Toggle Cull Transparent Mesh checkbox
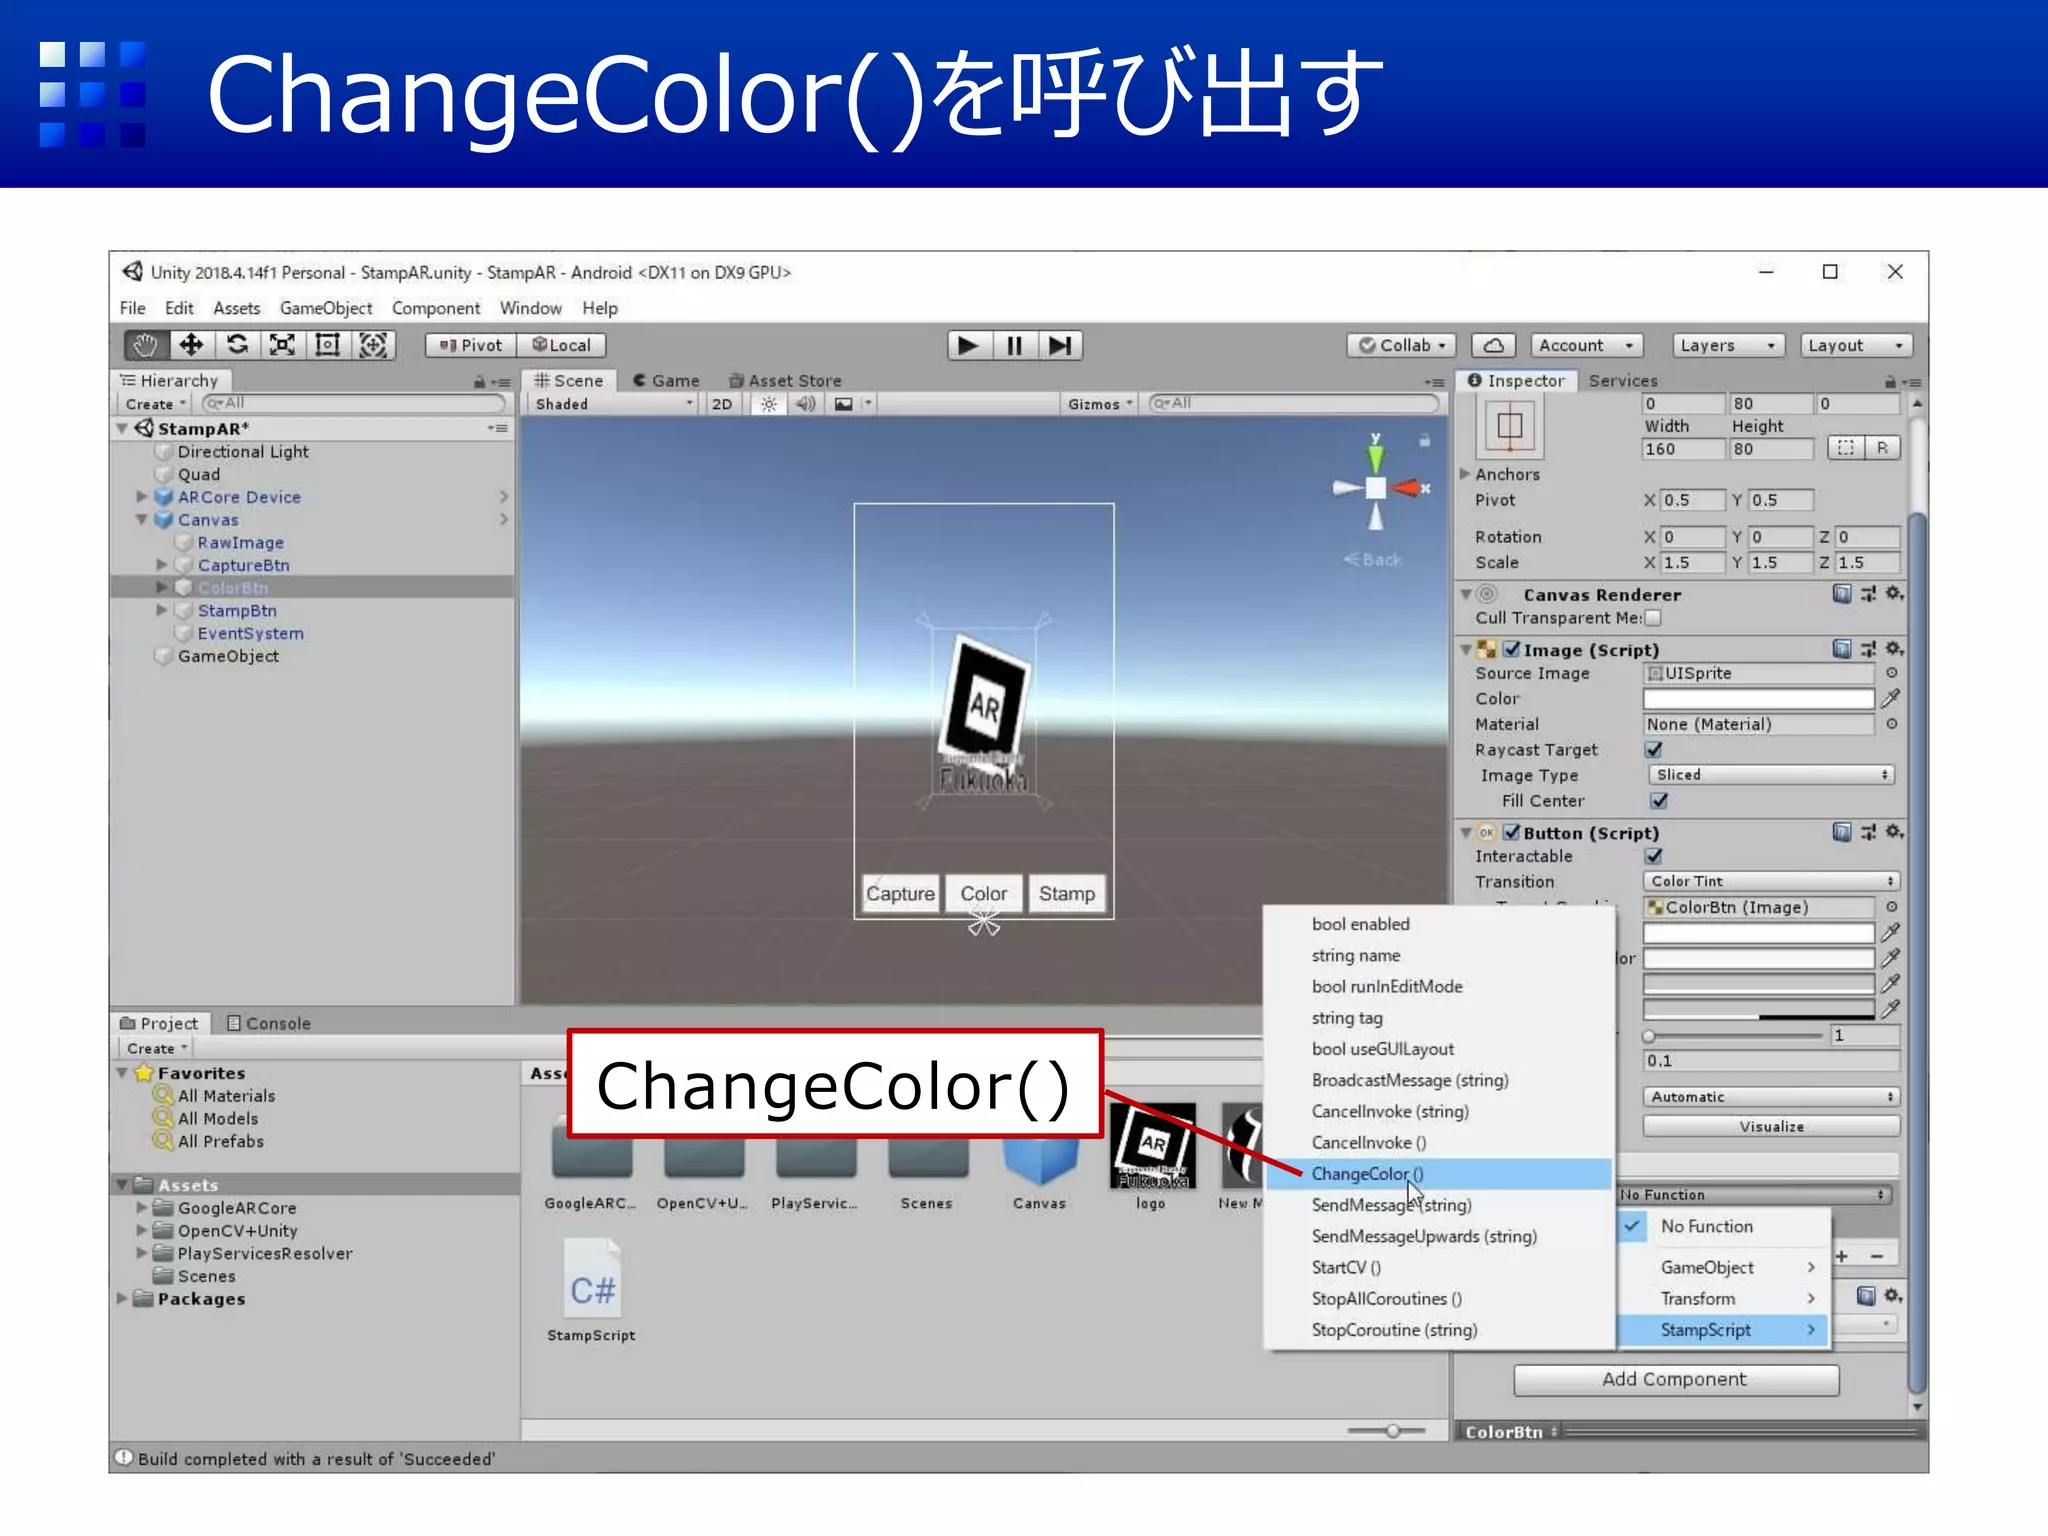 (x=1654, y=618)
